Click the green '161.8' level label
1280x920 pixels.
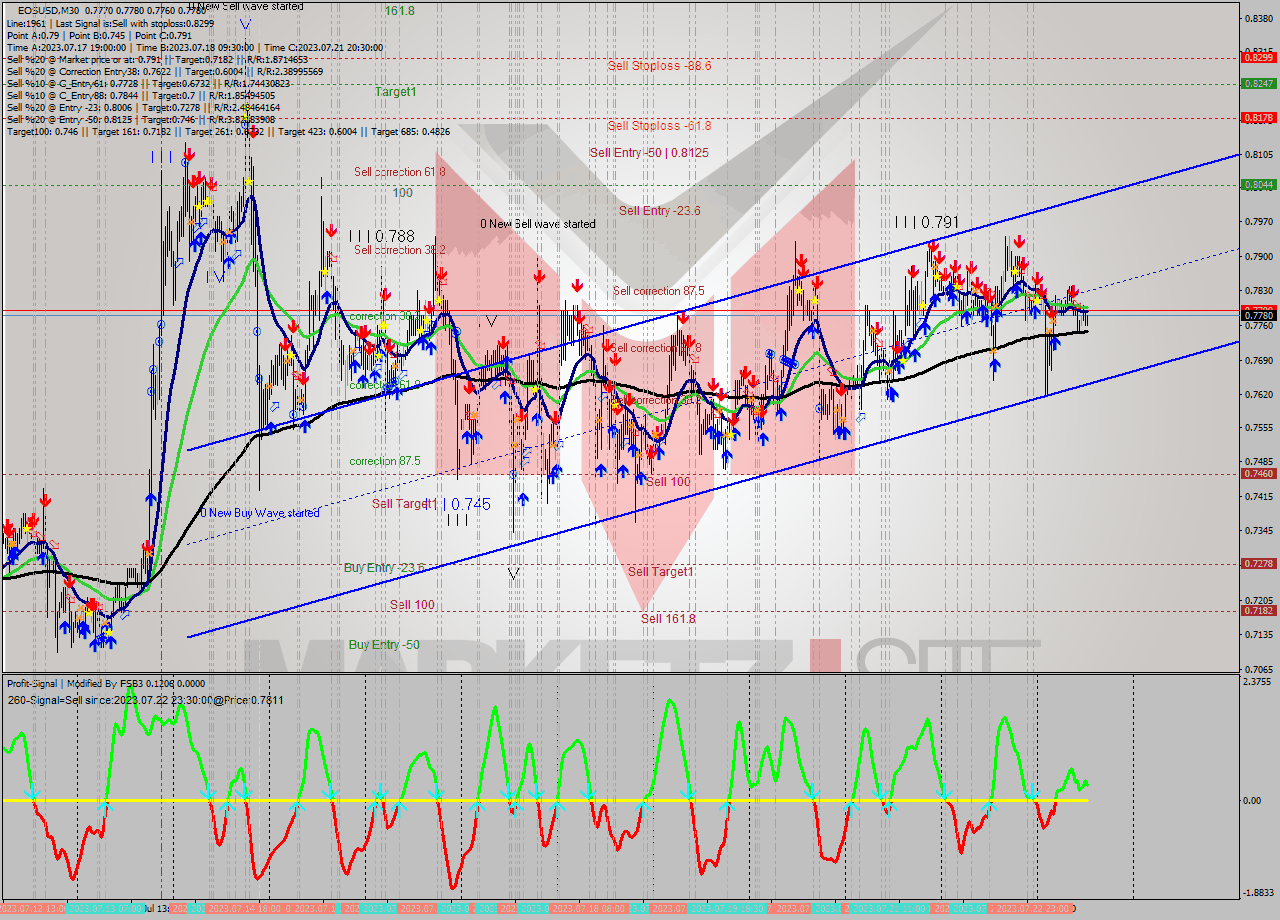click(400, 11)
